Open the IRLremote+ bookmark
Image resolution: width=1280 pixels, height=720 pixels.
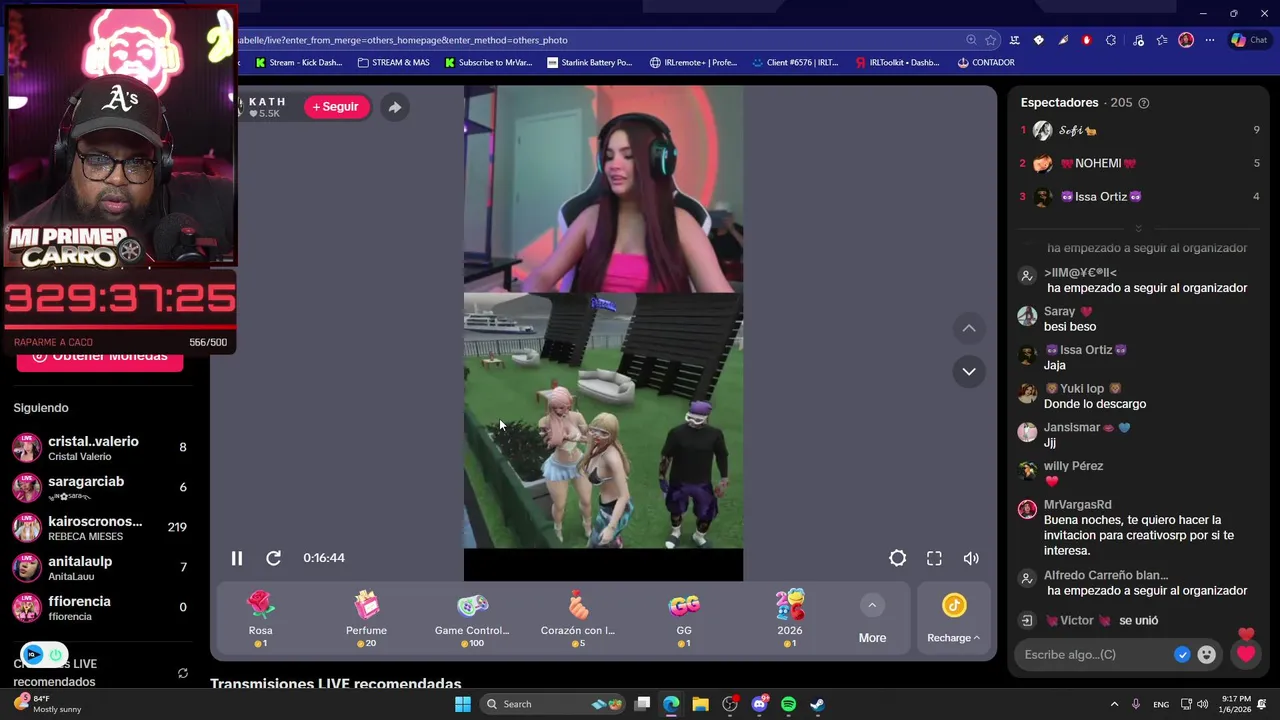pyautogui.click(x=693, y=62)
